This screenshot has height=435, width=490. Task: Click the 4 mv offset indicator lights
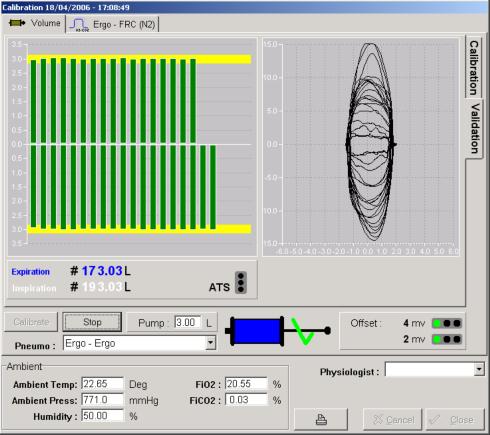pos(447,323)
